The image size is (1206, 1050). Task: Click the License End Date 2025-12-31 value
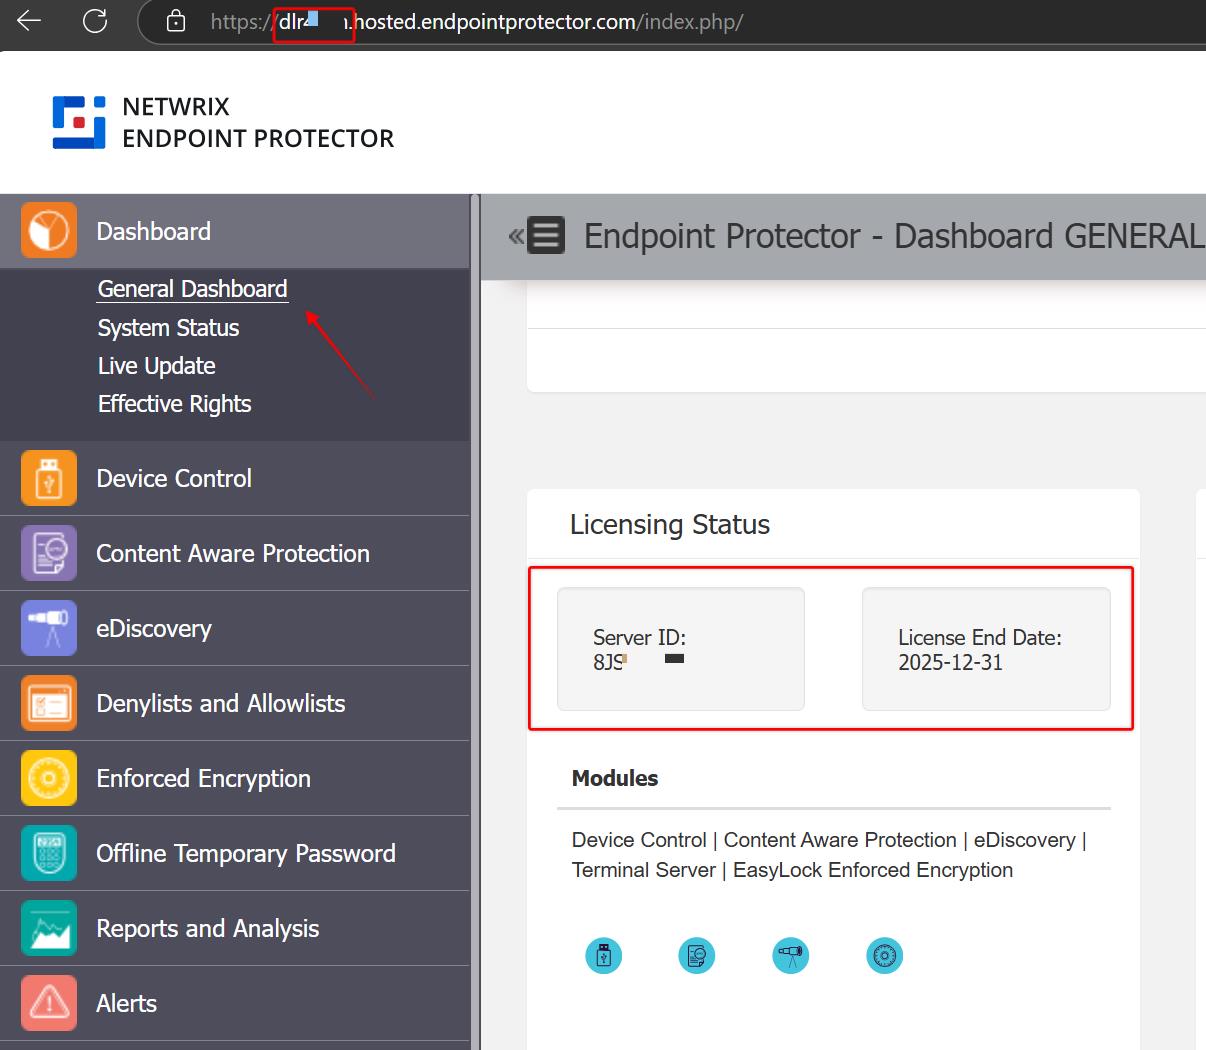[x=950, y=663]
